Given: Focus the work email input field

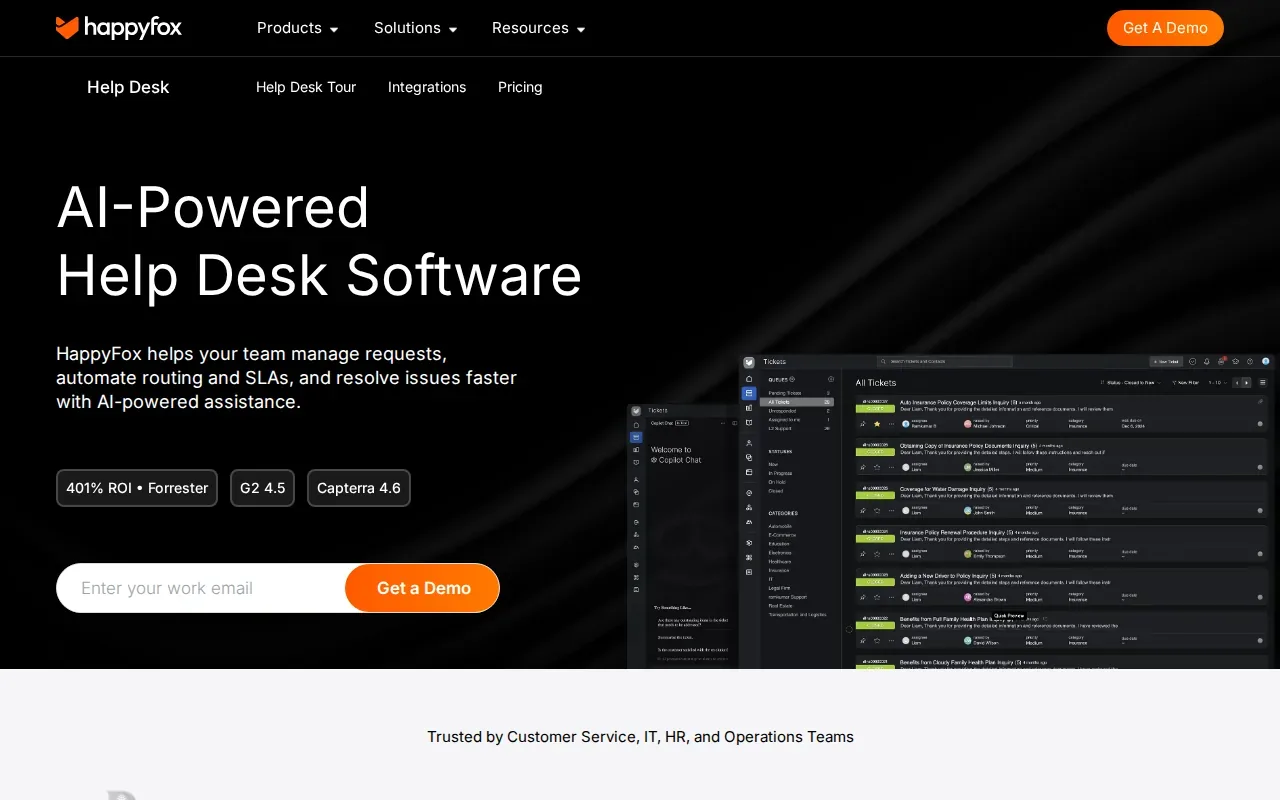Looking at the screenshot, I should 201,588.
